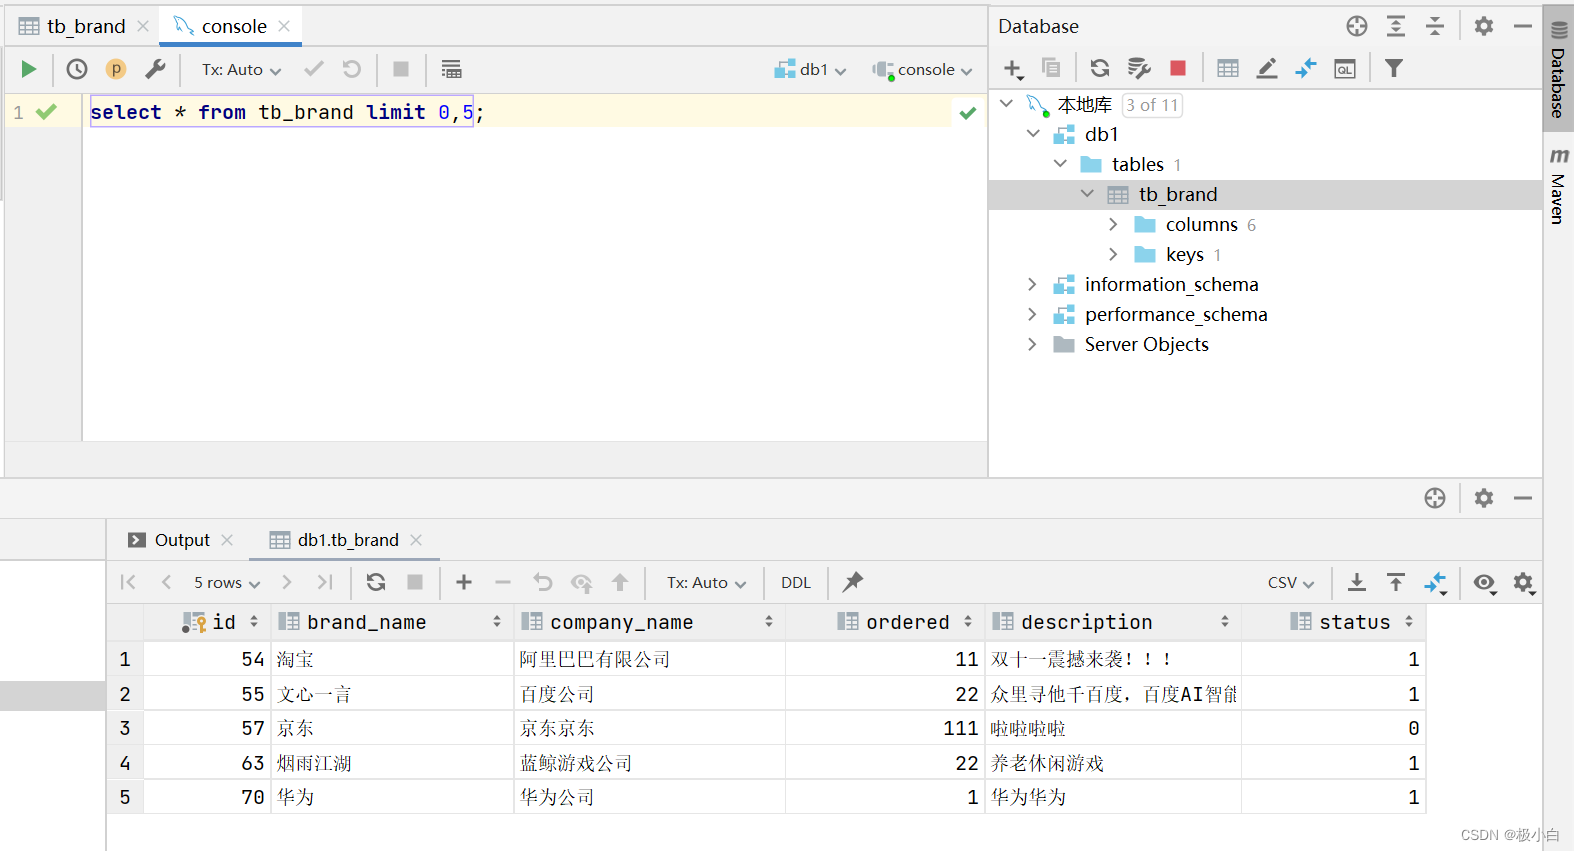The height and width of the screenshot is (851, 1574).
Task: Open data source properties schema icon
Action: click(1139, 68)
